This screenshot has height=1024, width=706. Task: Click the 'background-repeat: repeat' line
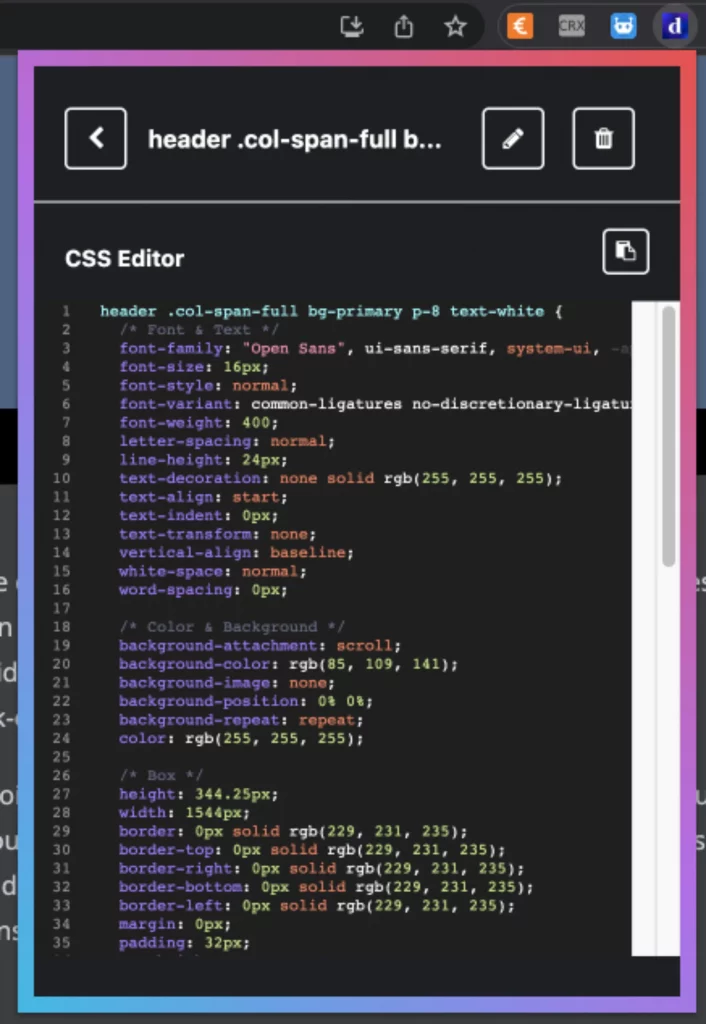point(241,720)
